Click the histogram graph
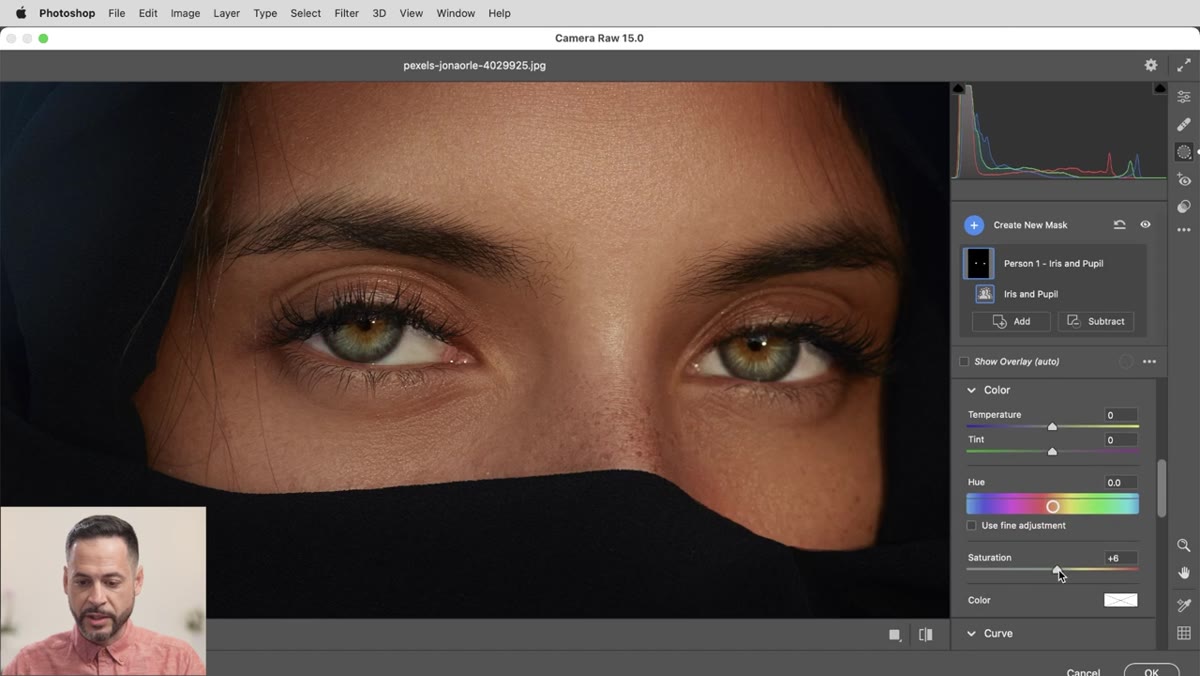Image resolution: width=1200 pixels, height=676 pixels. tap(1059, 131)
